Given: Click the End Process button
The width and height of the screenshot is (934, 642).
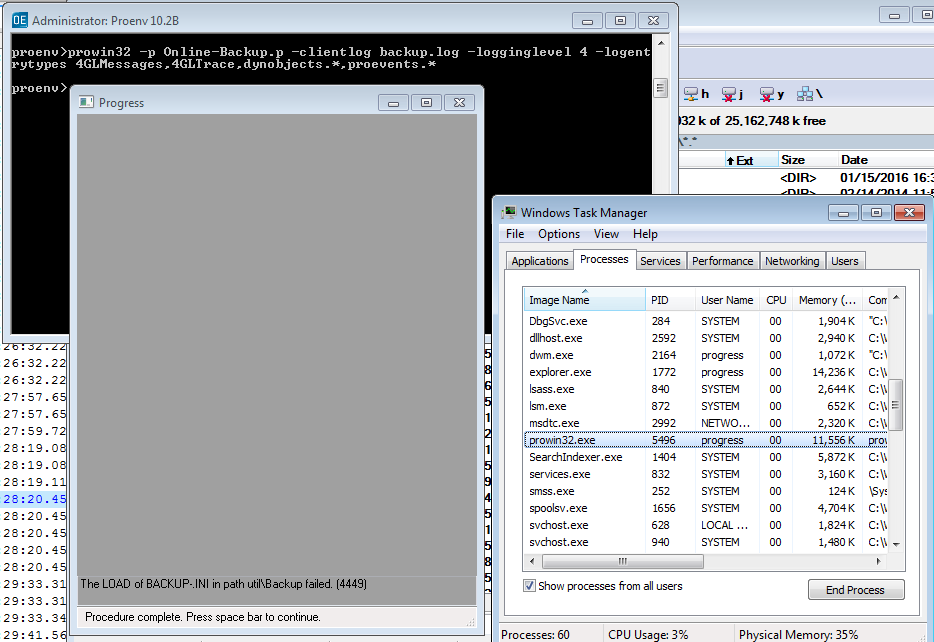Looking at the screenshot, I should pos(856,590).
